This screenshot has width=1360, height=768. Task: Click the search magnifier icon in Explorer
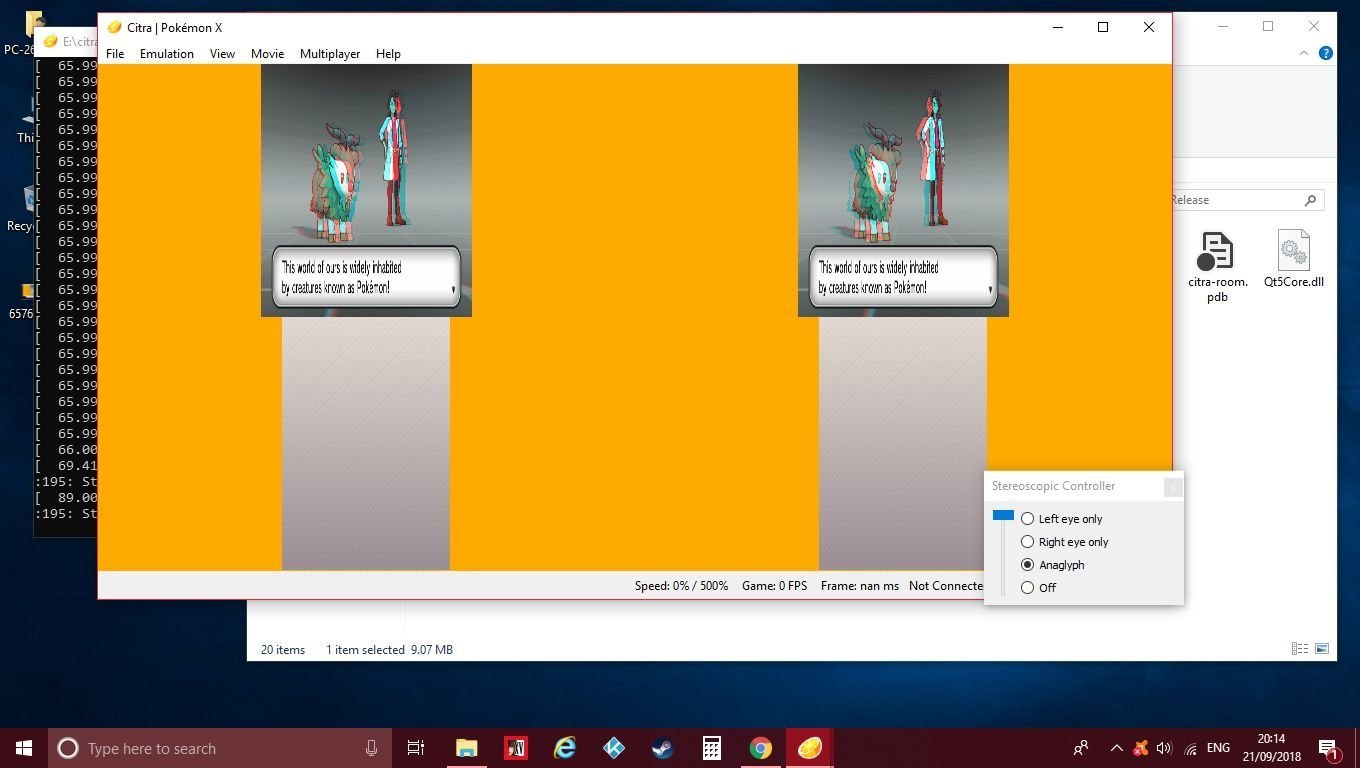[x=1310, y=200]
